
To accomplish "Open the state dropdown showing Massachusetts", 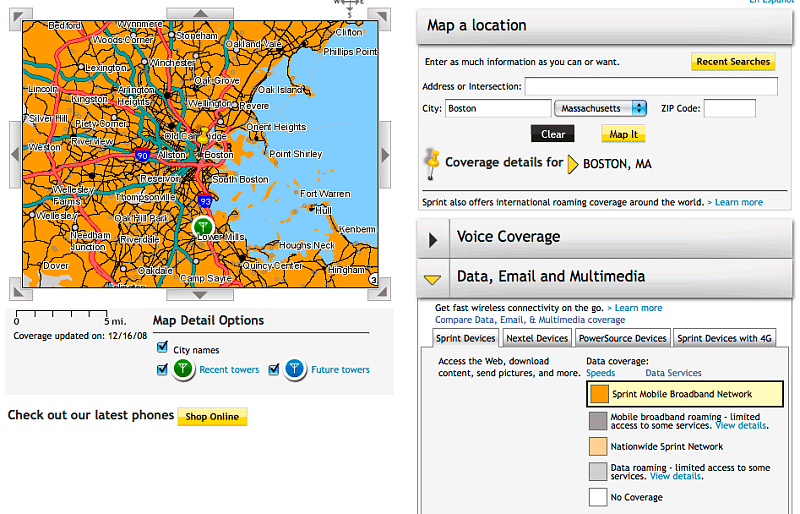I will [601, 108].
